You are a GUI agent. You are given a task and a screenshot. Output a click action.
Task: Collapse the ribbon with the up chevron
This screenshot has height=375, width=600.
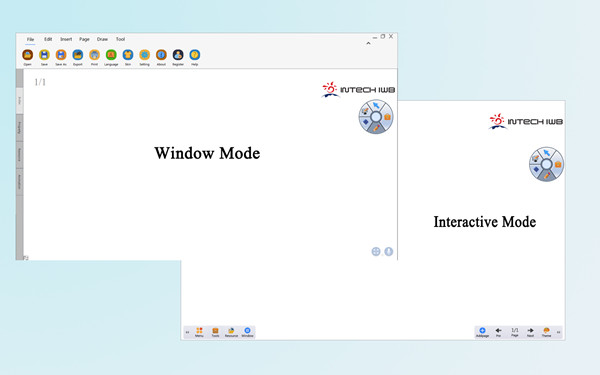coord(368,44)
